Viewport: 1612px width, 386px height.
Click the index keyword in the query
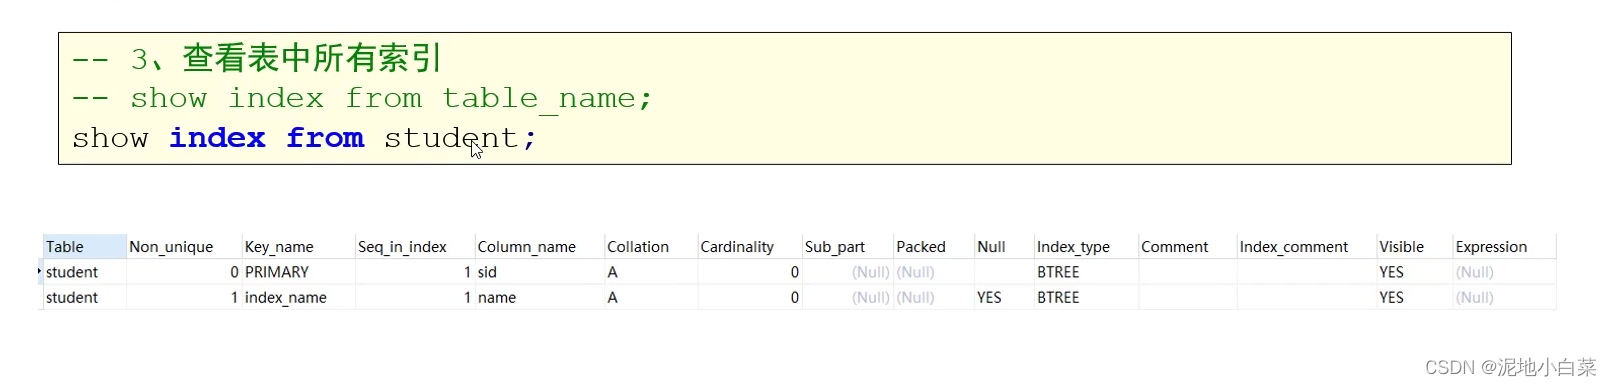point(217,138)
